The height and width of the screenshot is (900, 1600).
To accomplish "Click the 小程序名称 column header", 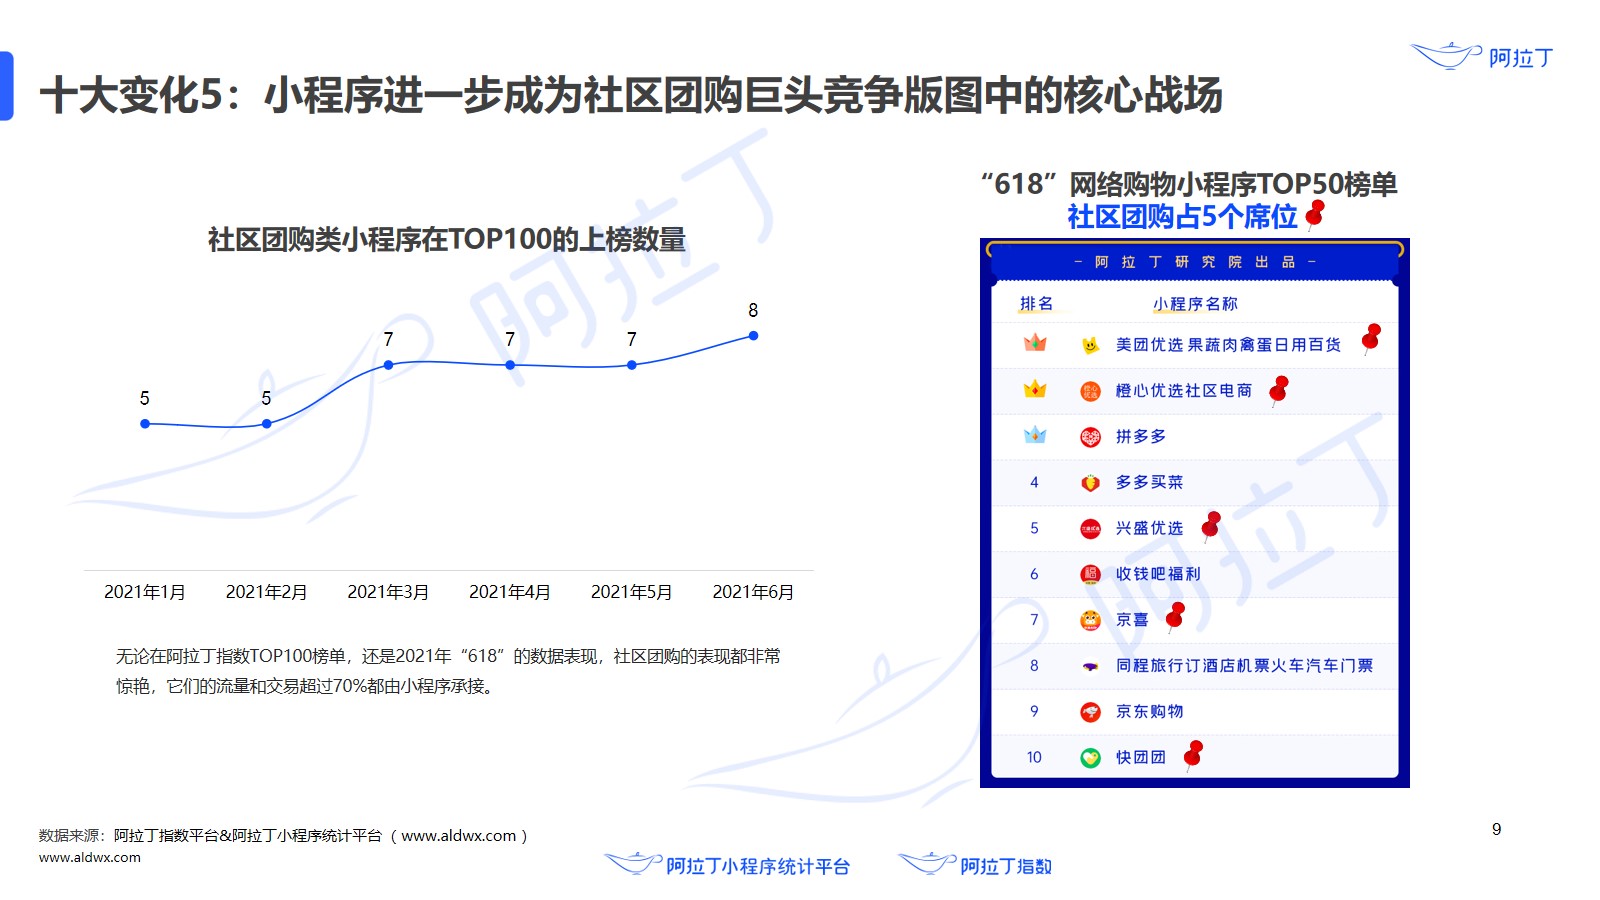I will (x=1194, y=304).
